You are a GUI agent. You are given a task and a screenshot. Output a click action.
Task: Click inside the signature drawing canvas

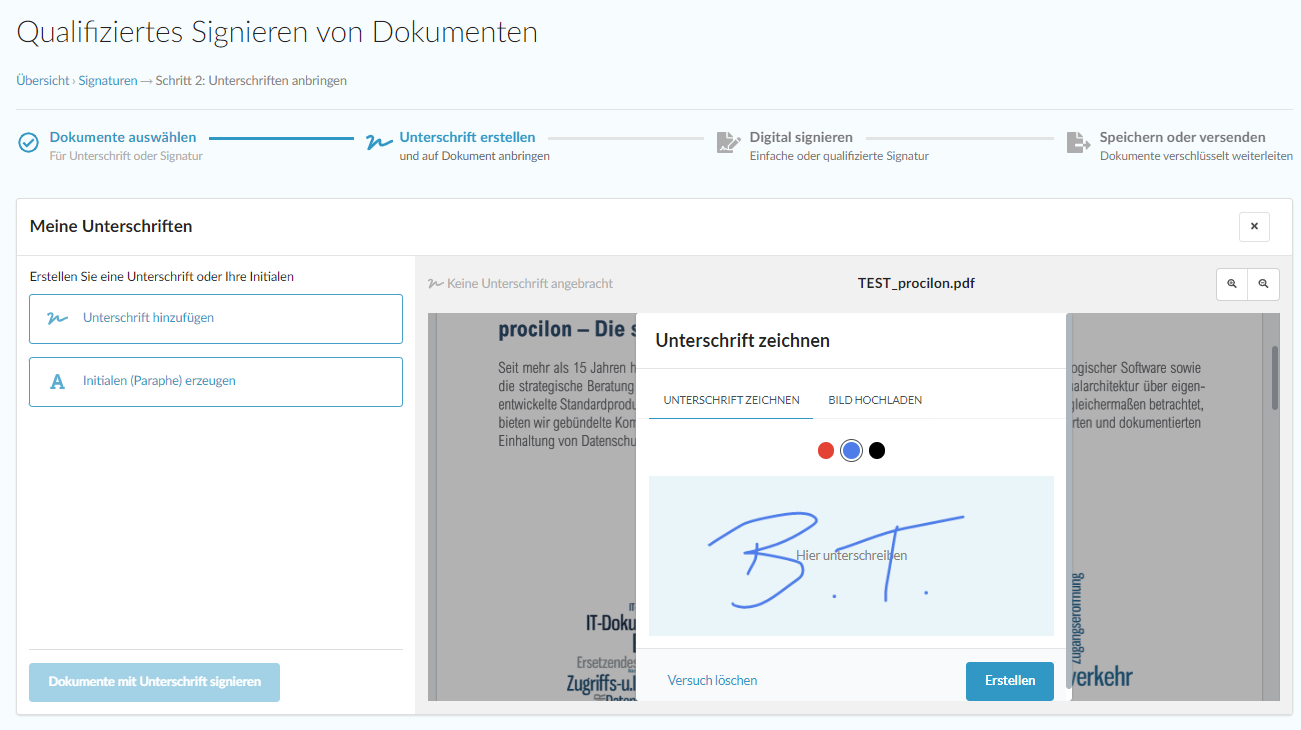tap(851, 556)
